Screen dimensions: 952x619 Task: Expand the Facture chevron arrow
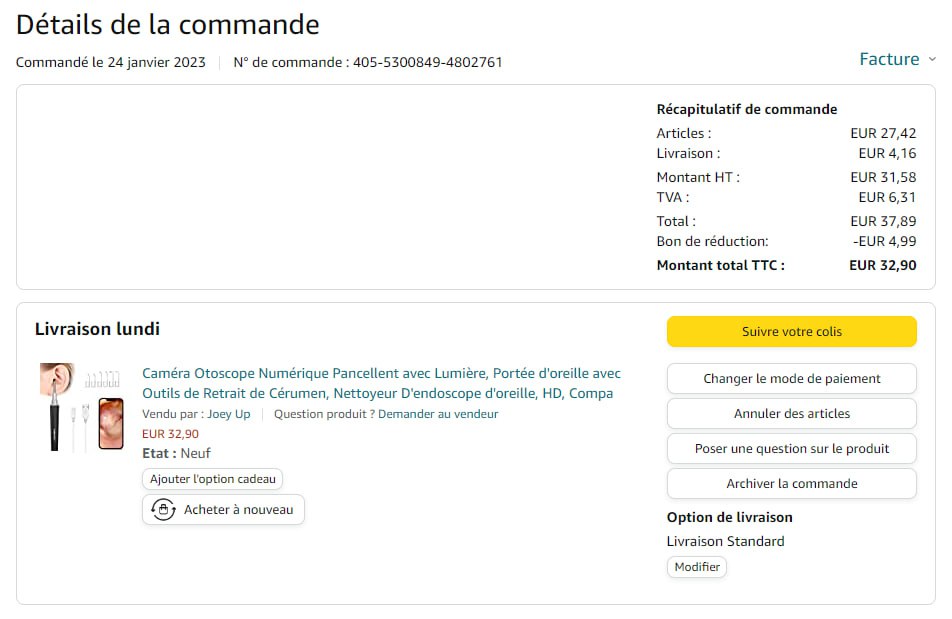coord(932,60)
